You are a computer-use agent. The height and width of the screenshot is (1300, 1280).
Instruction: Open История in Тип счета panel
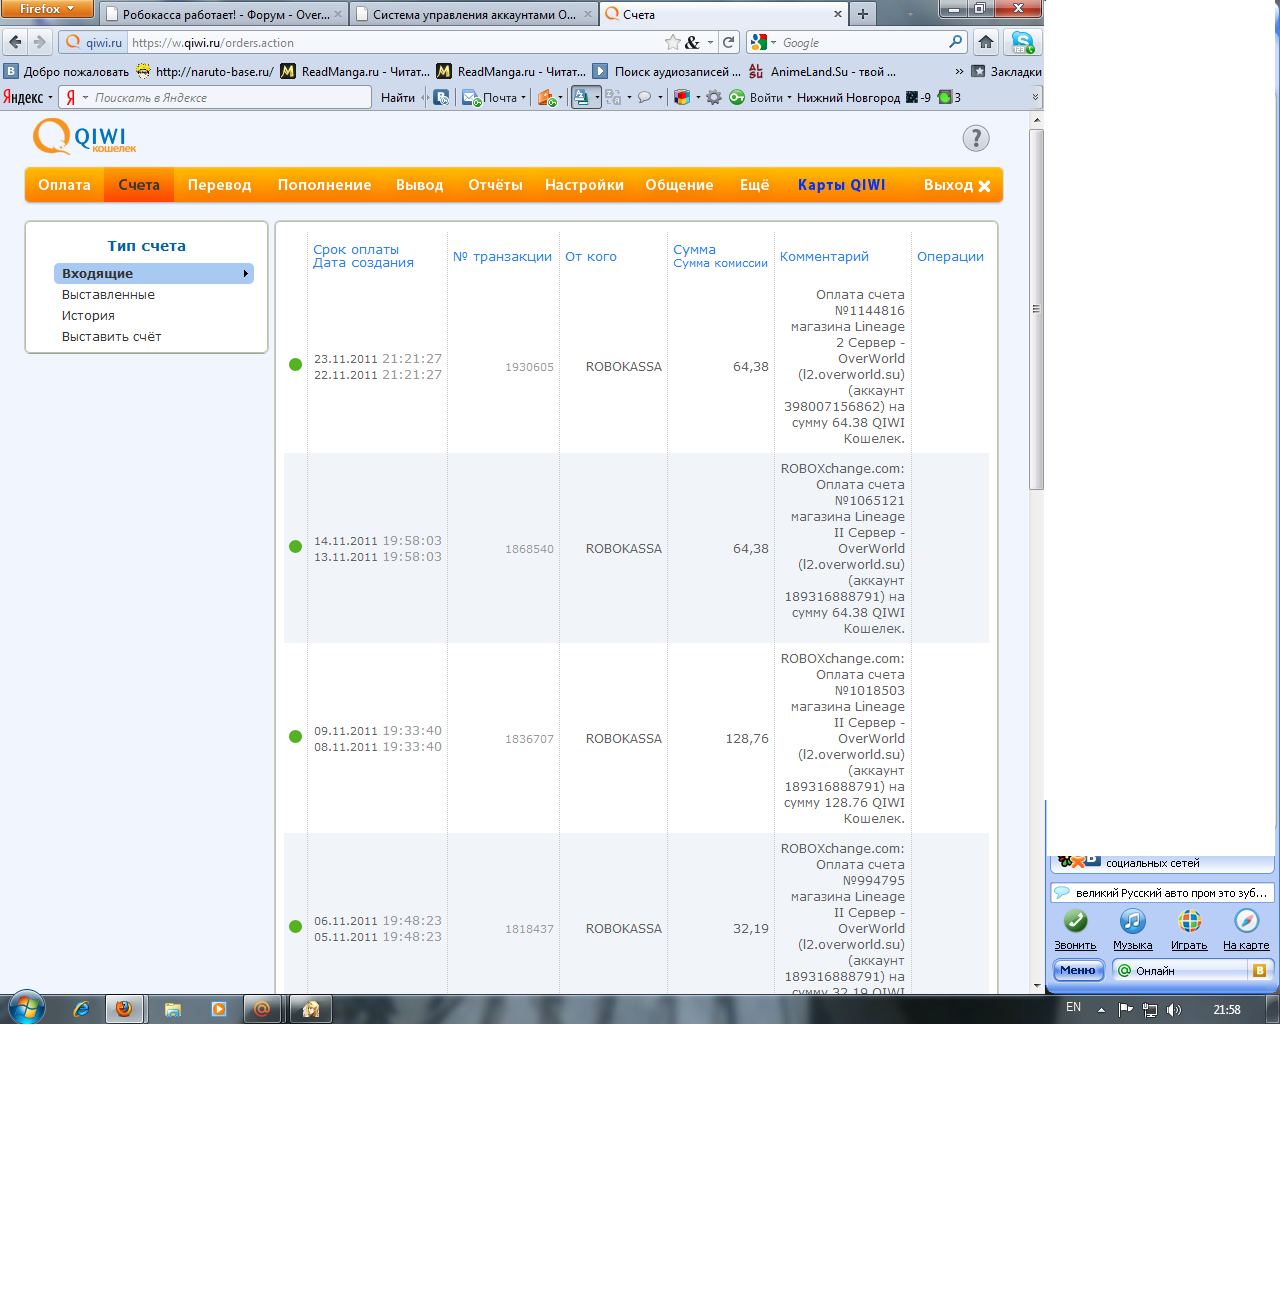(x=88, y=316)
